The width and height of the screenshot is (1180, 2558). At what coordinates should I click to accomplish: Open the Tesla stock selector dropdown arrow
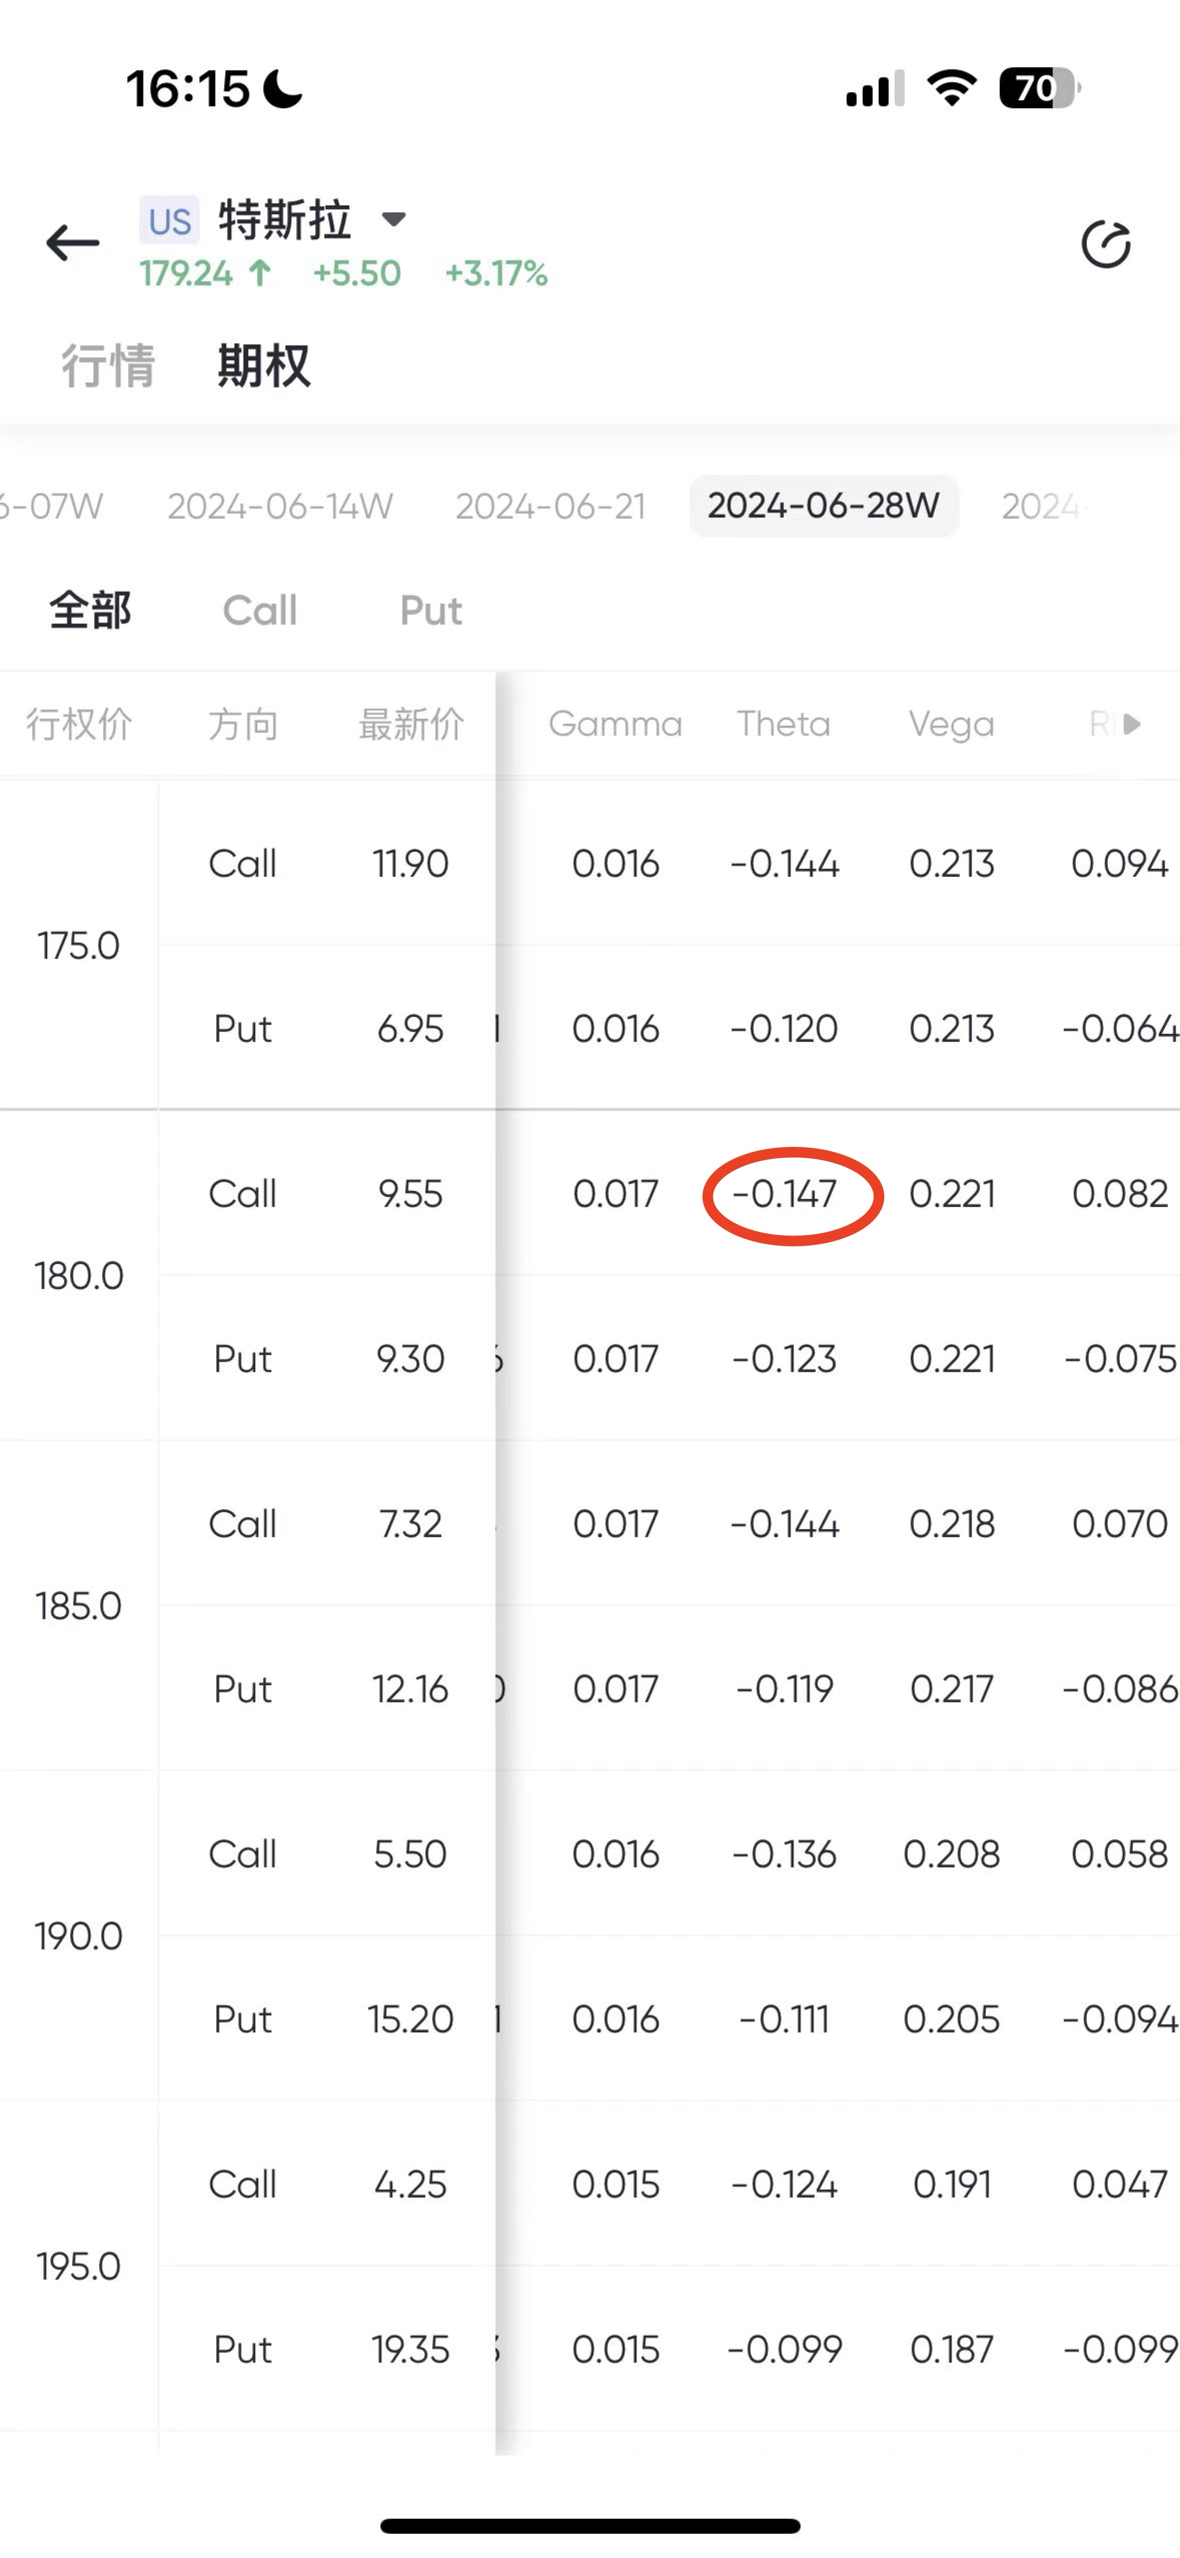coord(394,219)
